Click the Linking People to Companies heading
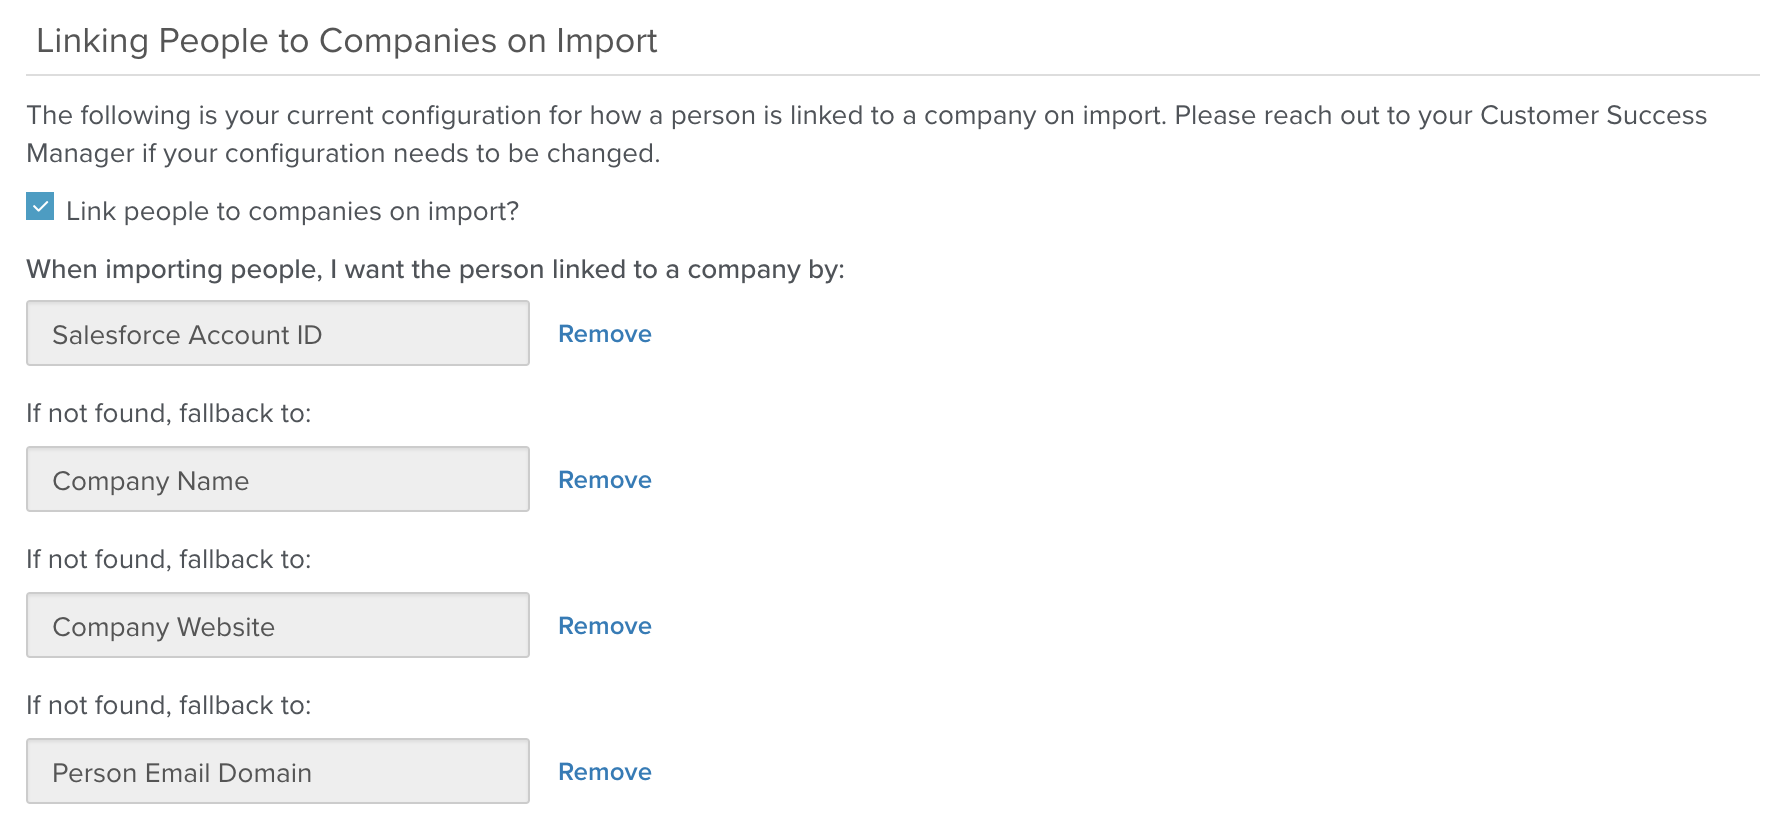Viewport: 1770px width, 816px height. [x=346, y=41]
